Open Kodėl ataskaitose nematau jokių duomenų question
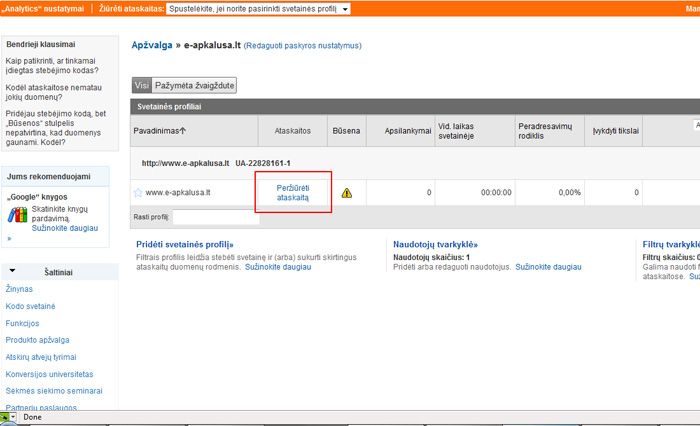This screenshot has height=426, width=700. (x=54, y=92)
